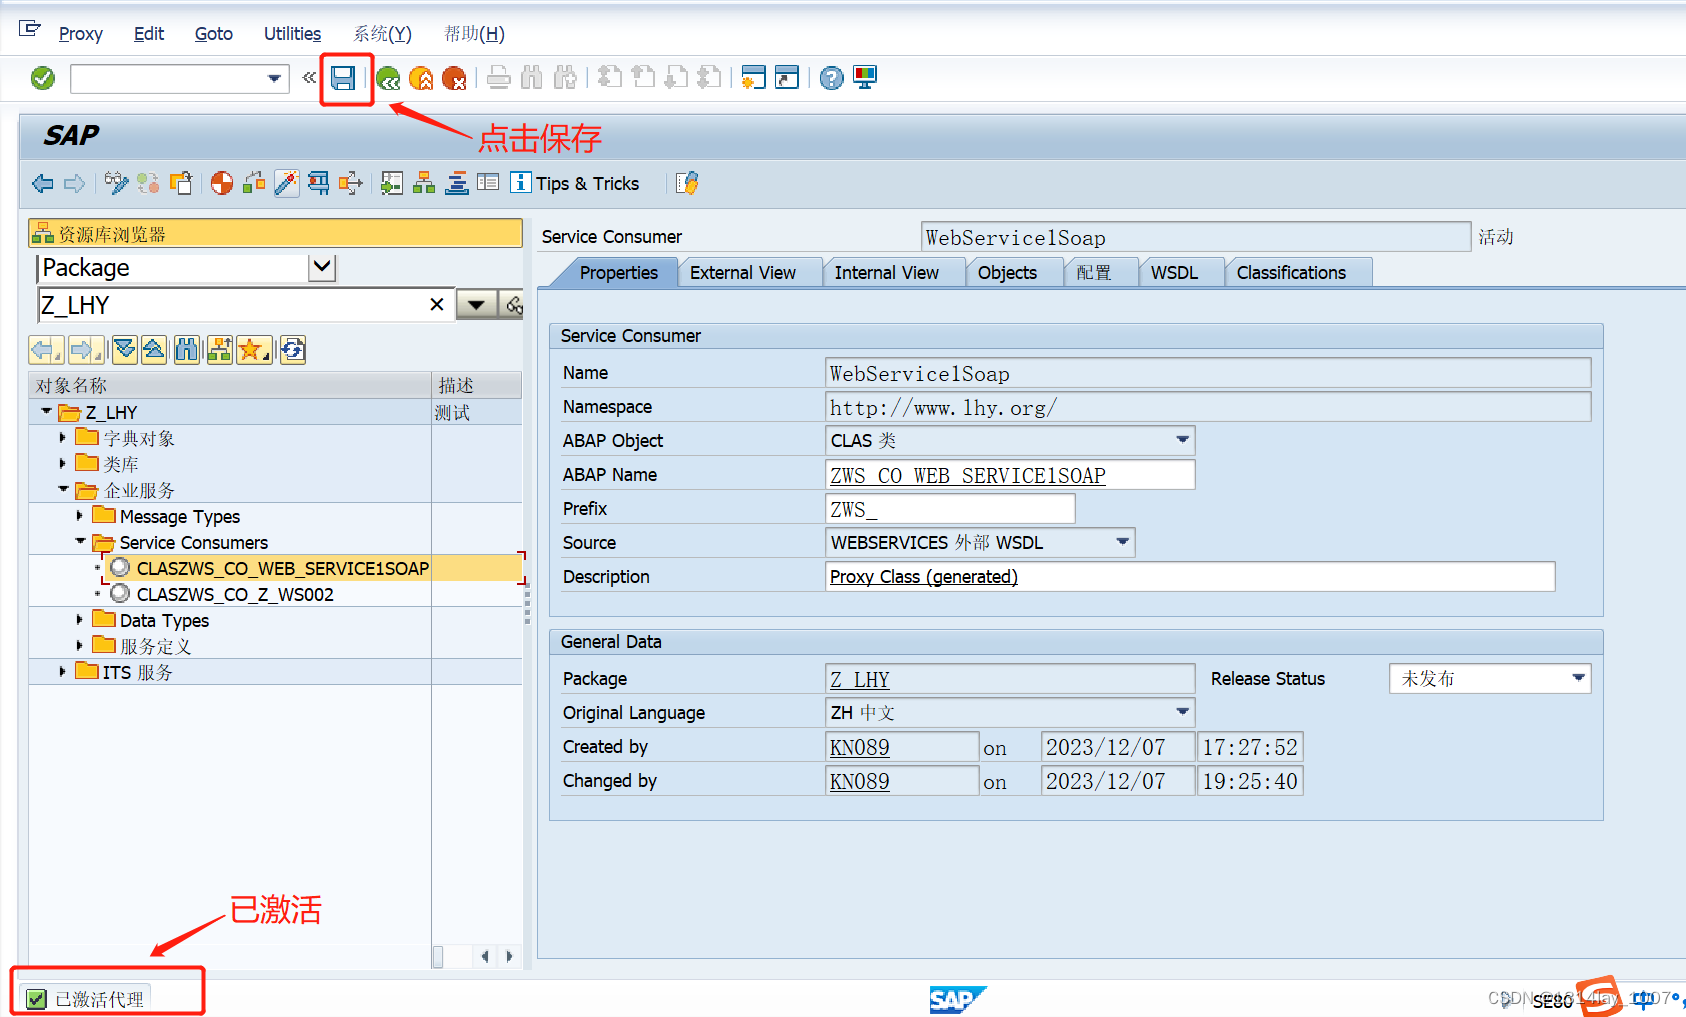Open the Z_LHY history dropdown arrow
This screenshot has width=1686, height=1017.
(x=477, y=305)
